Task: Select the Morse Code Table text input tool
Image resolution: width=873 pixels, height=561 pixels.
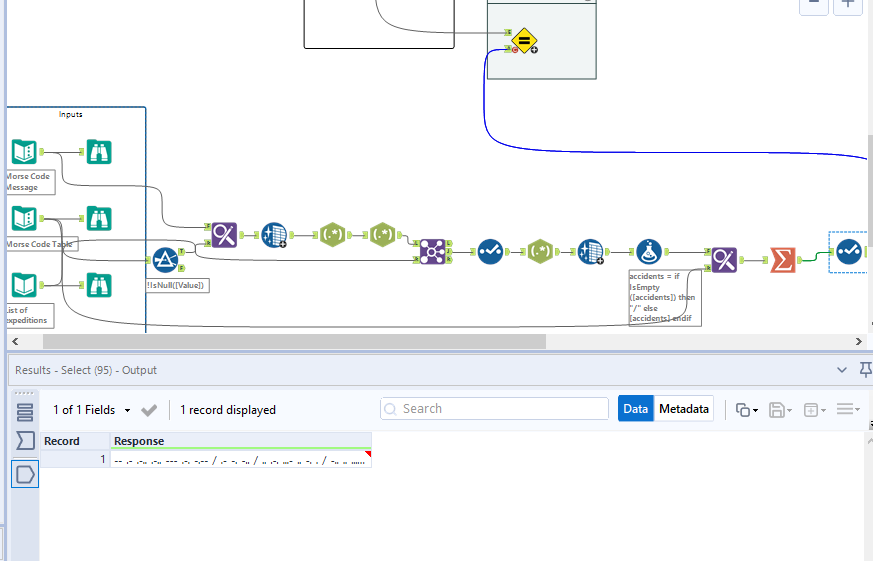Action: (x=24, y=218)
